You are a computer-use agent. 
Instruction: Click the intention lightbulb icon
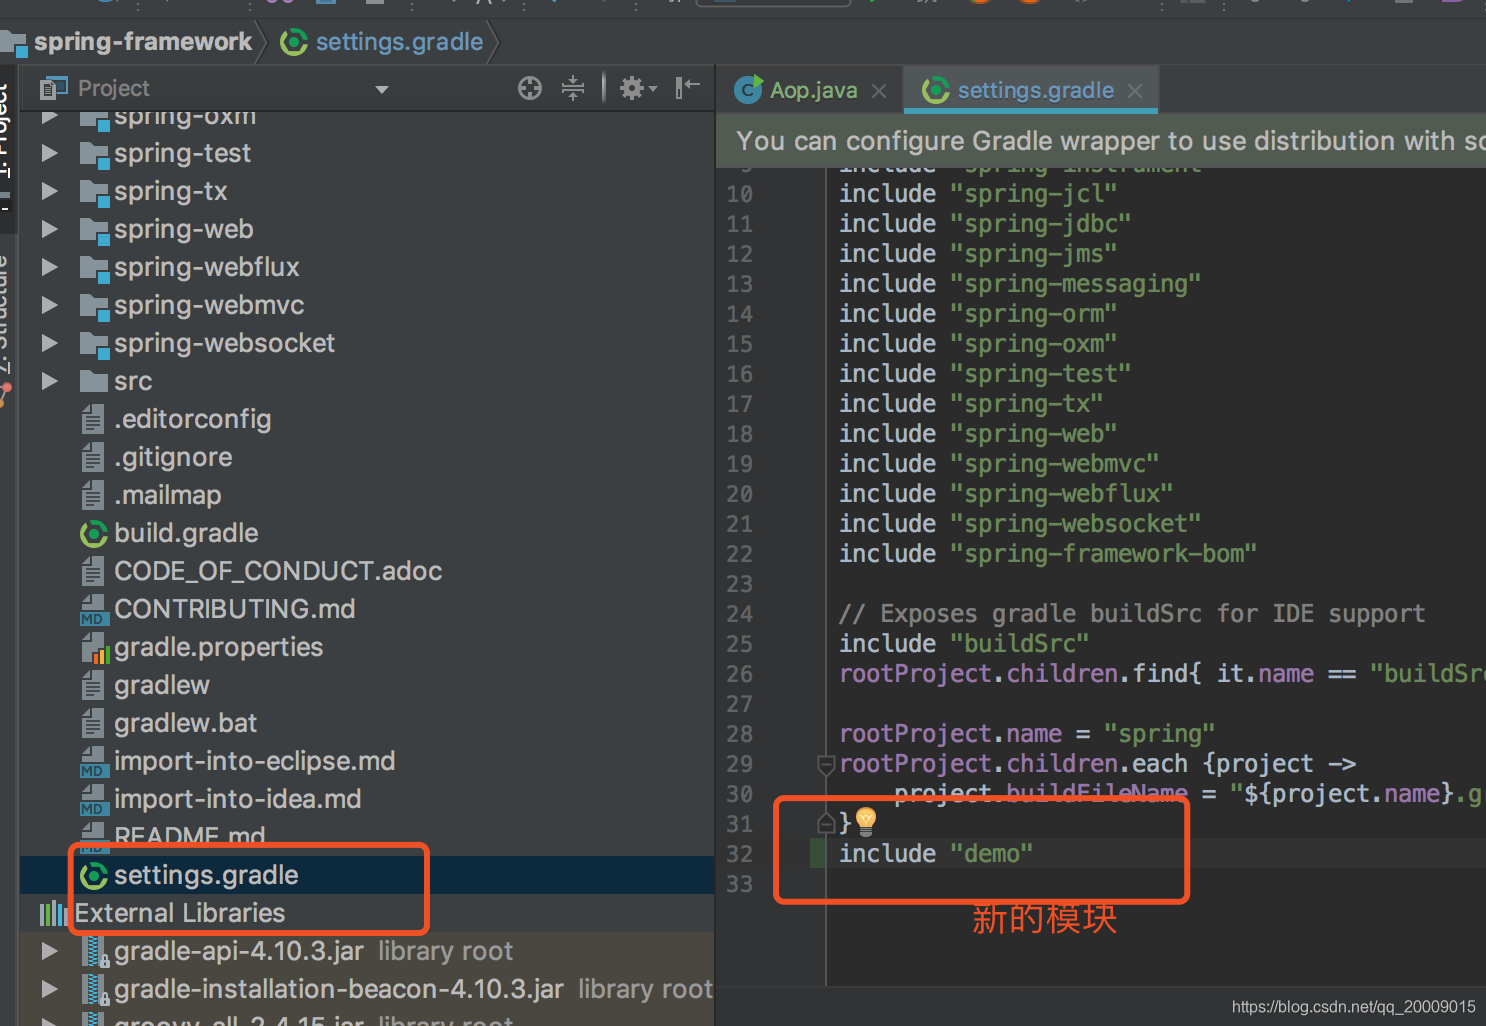(866, 821)
